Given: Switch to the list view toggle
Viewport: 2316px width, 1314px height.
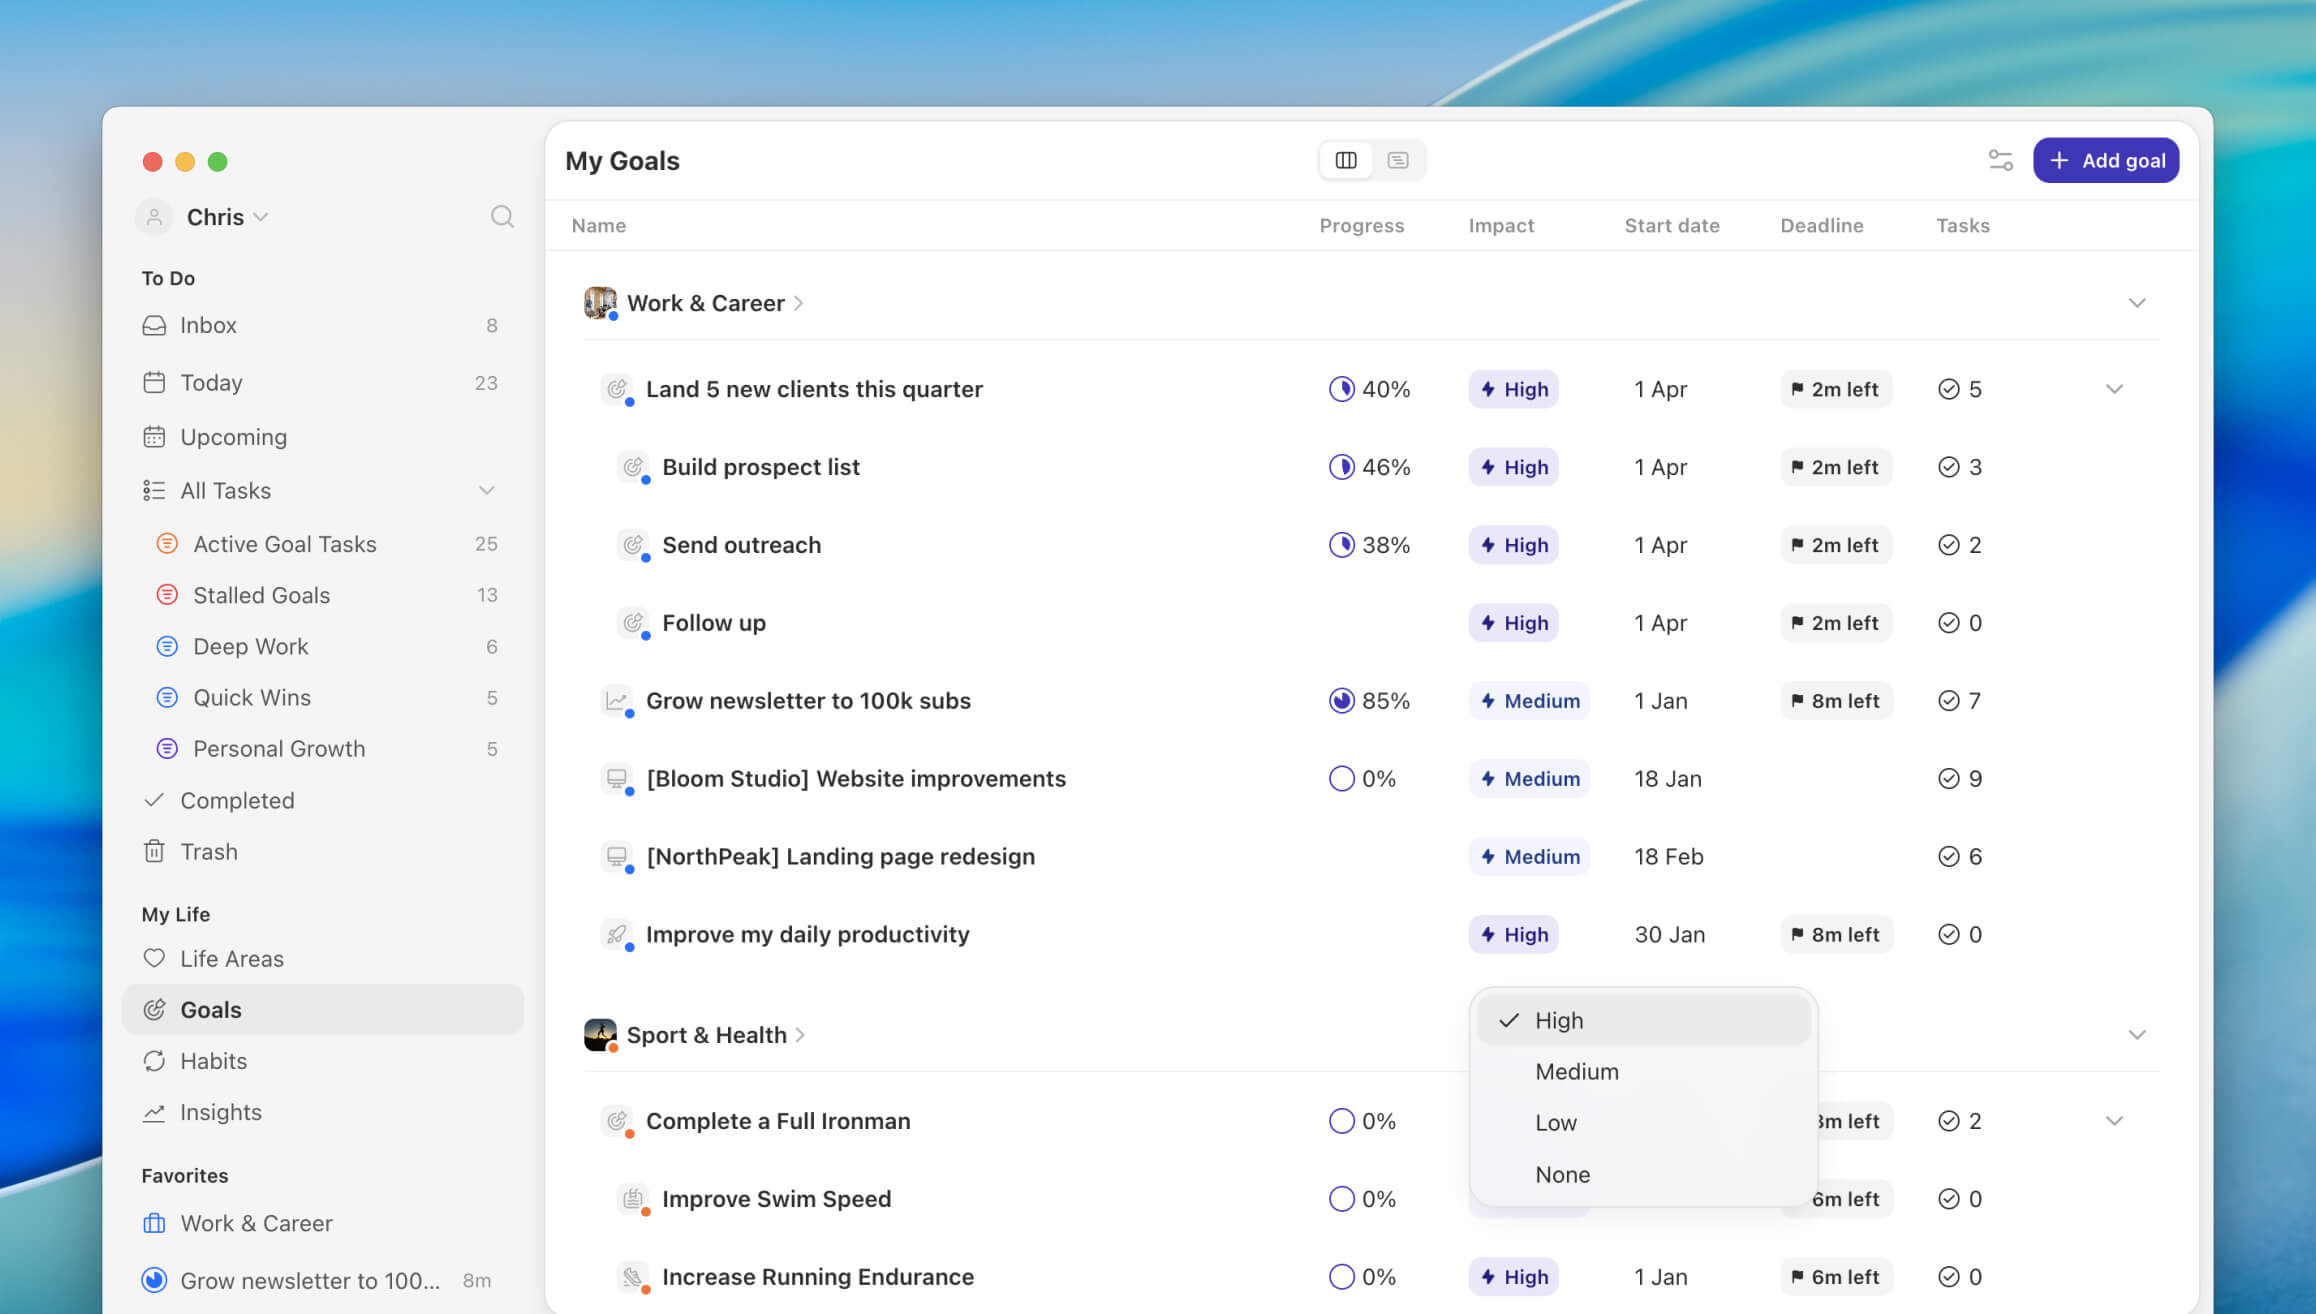Looking at the screenshot, I should [1398, 160].
